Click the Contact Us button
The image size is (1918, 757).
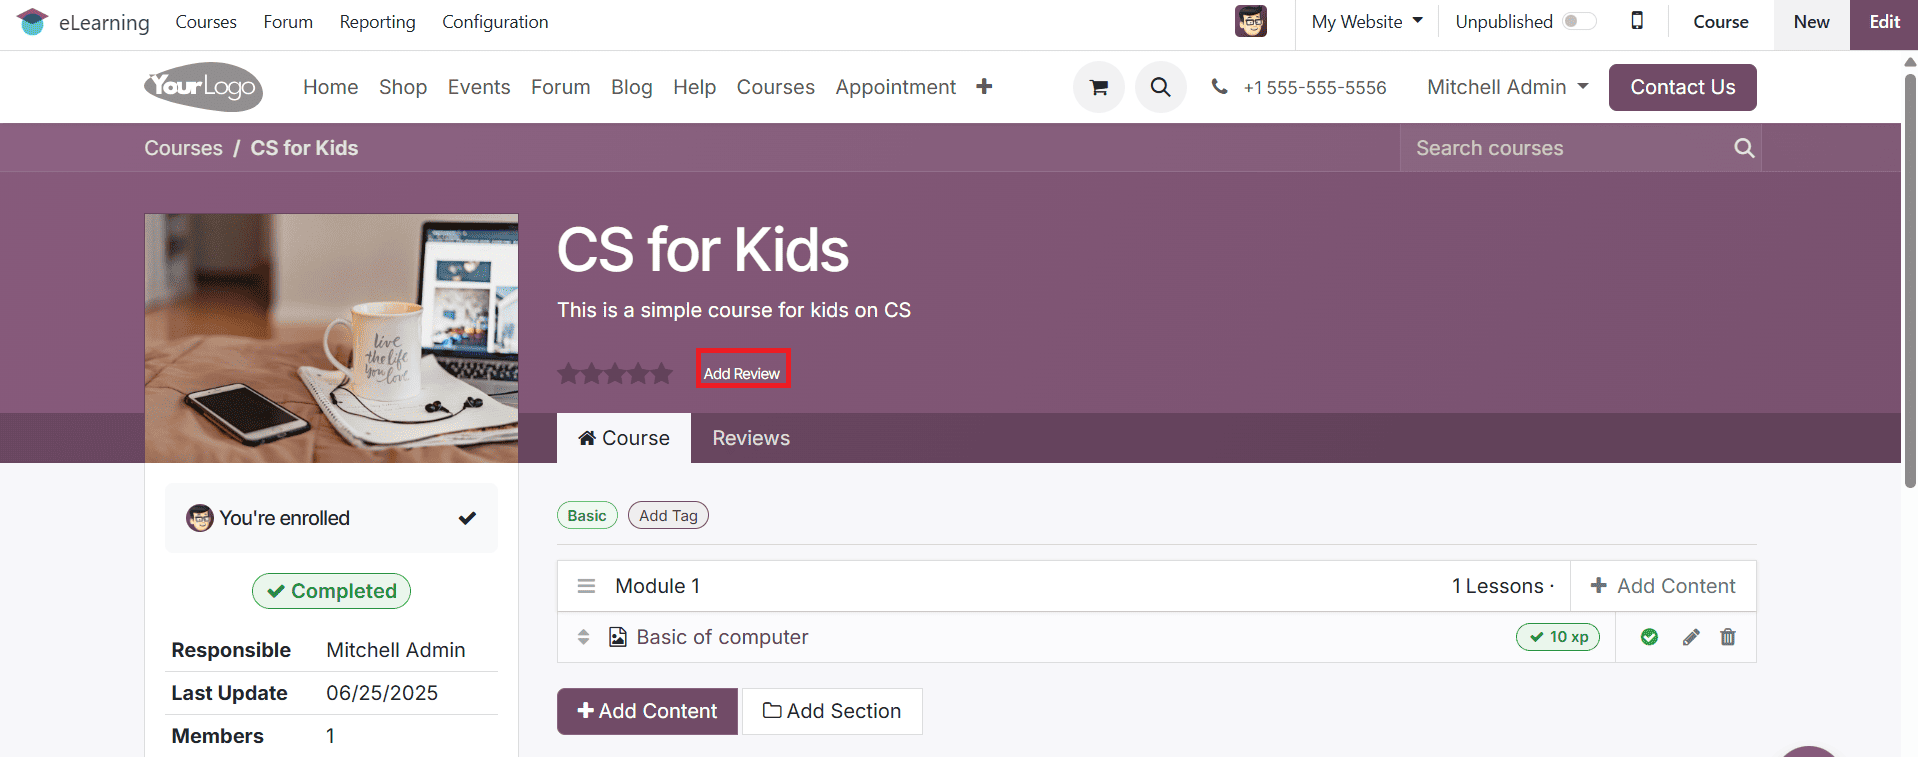tap(1682, 87)
